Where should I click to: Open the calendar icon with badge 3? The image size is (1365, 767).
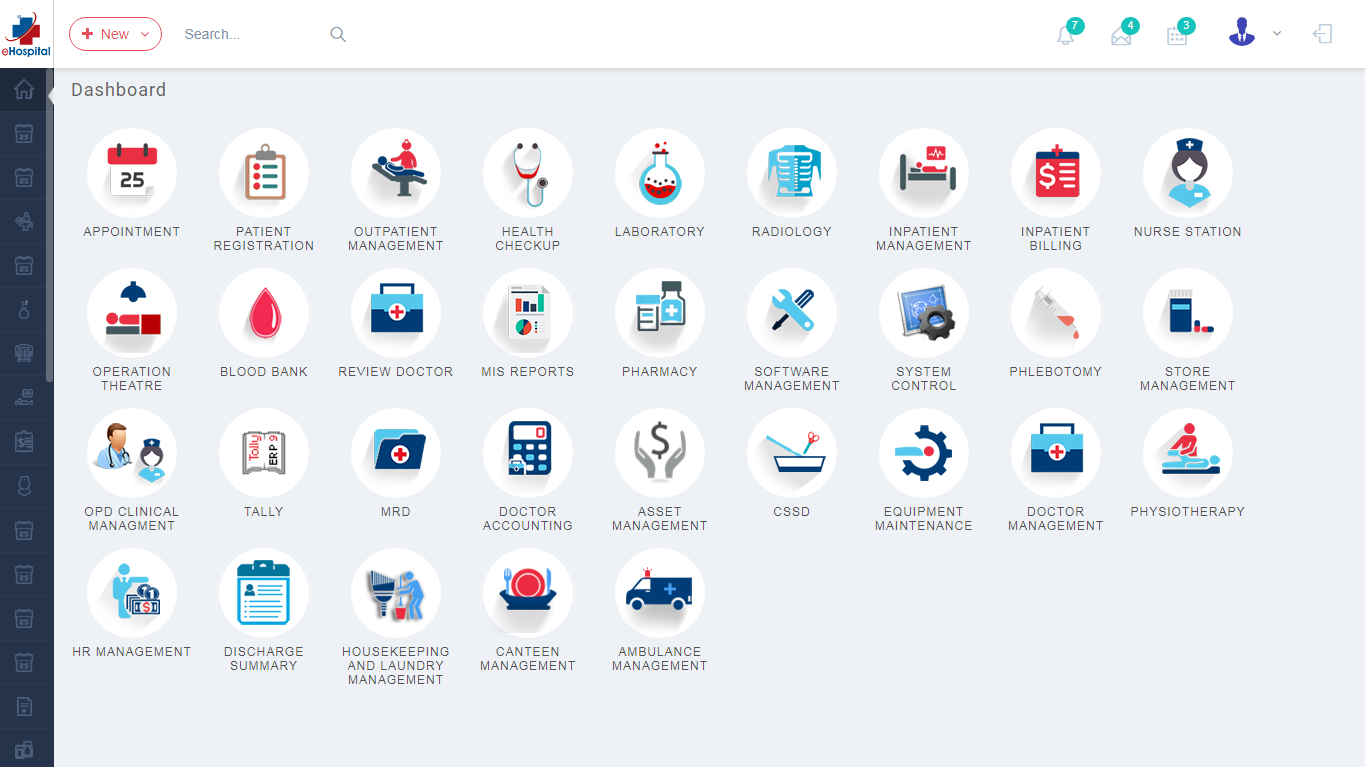(x=1177, y=36)
